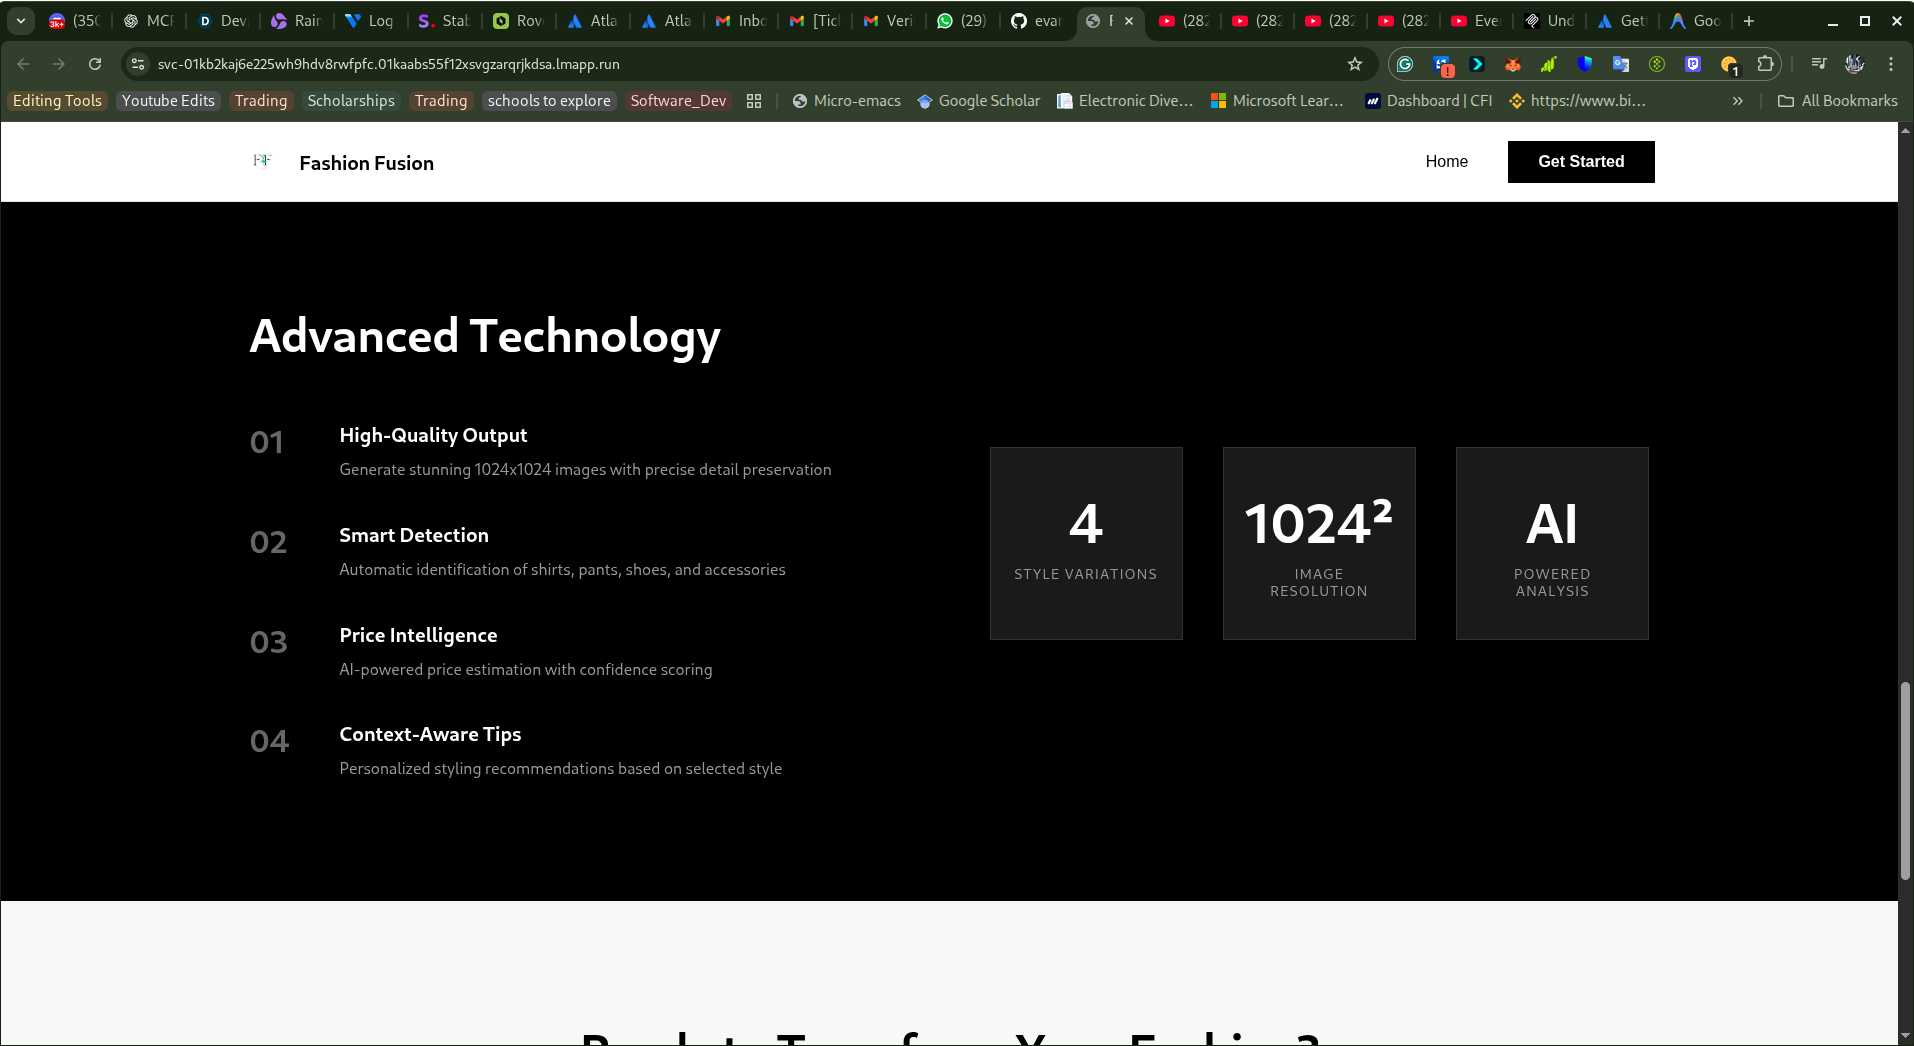The width and height of the screenshot is (1914, 1046).
Task: Click the 'High-Quality Output' feature heading
Action: coord(433,436)
